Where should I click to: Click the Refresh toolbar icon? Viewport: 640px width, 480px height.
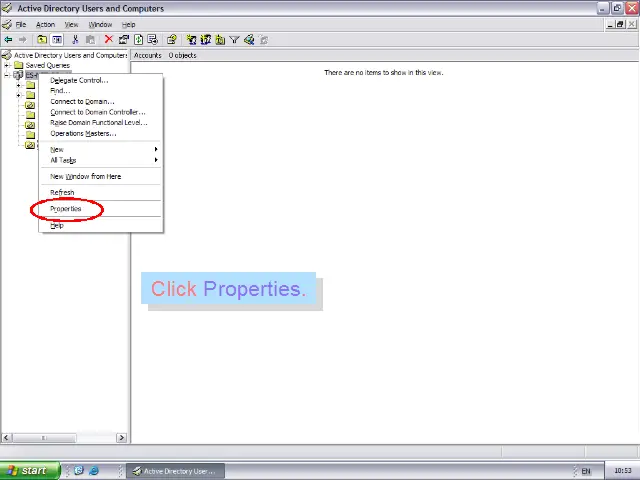click(x=139, y=40)
